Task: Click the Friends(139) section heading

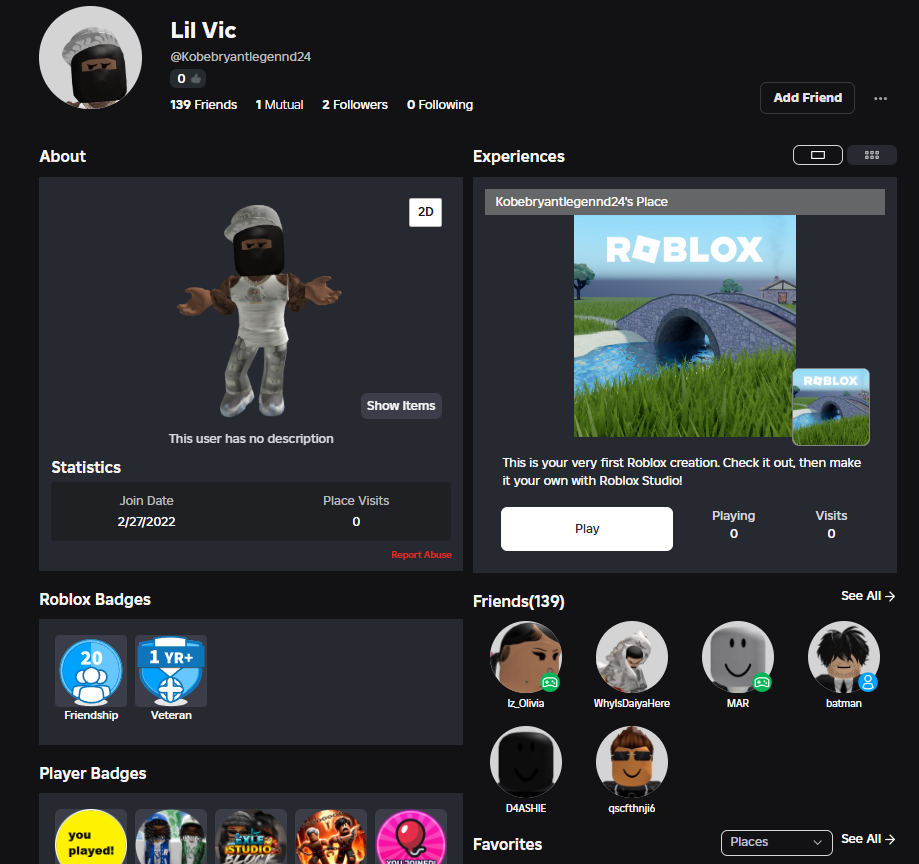Action: pos(519,601)
